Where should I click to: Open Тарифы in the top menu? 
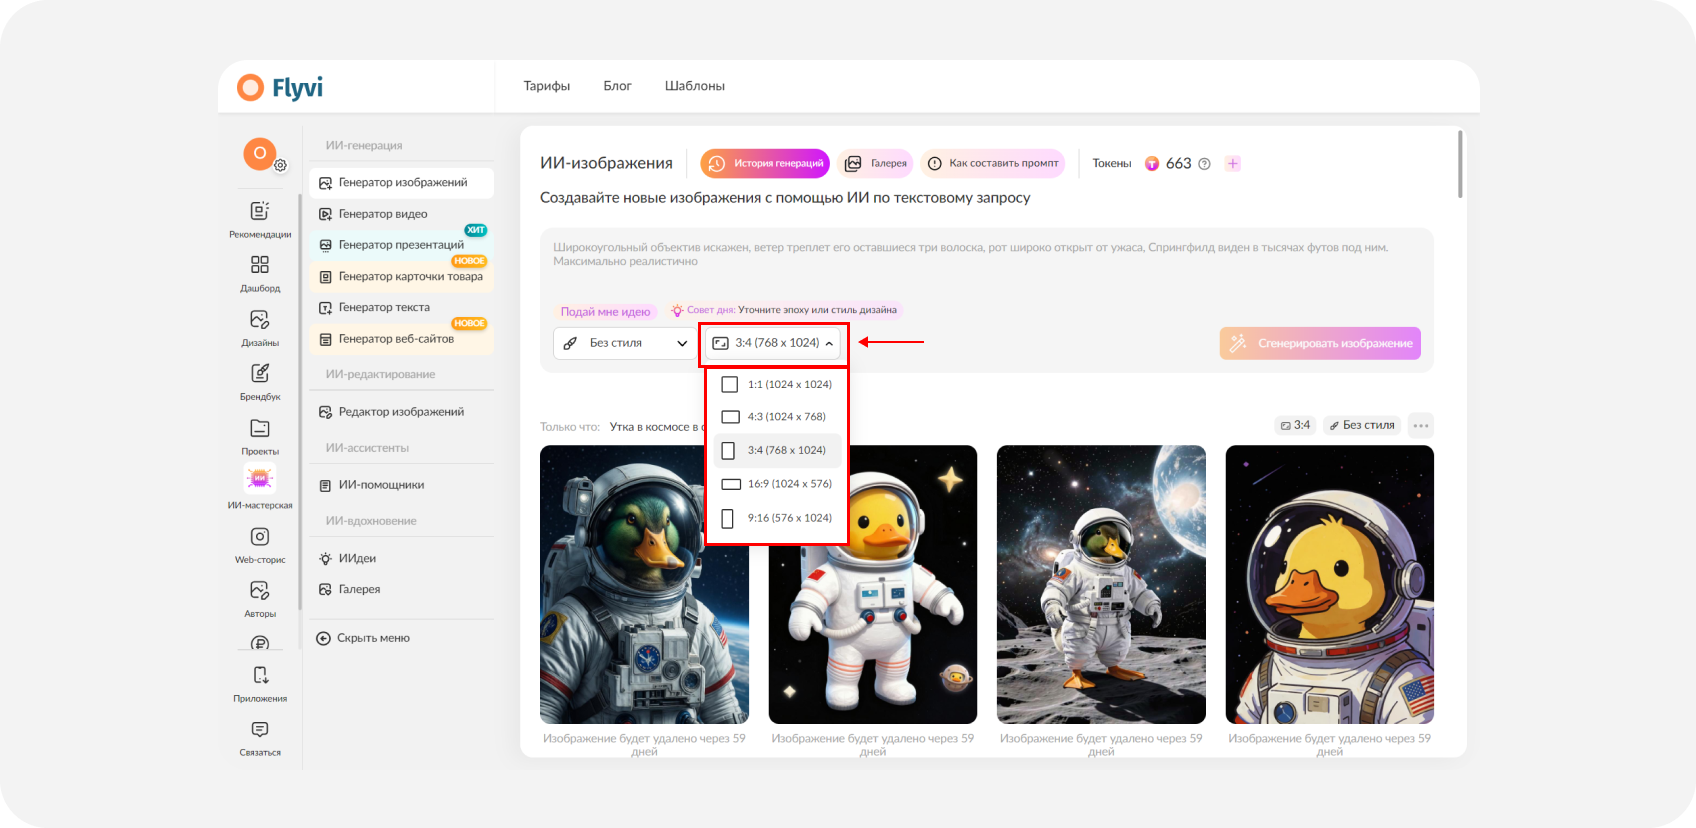point(547,86)
